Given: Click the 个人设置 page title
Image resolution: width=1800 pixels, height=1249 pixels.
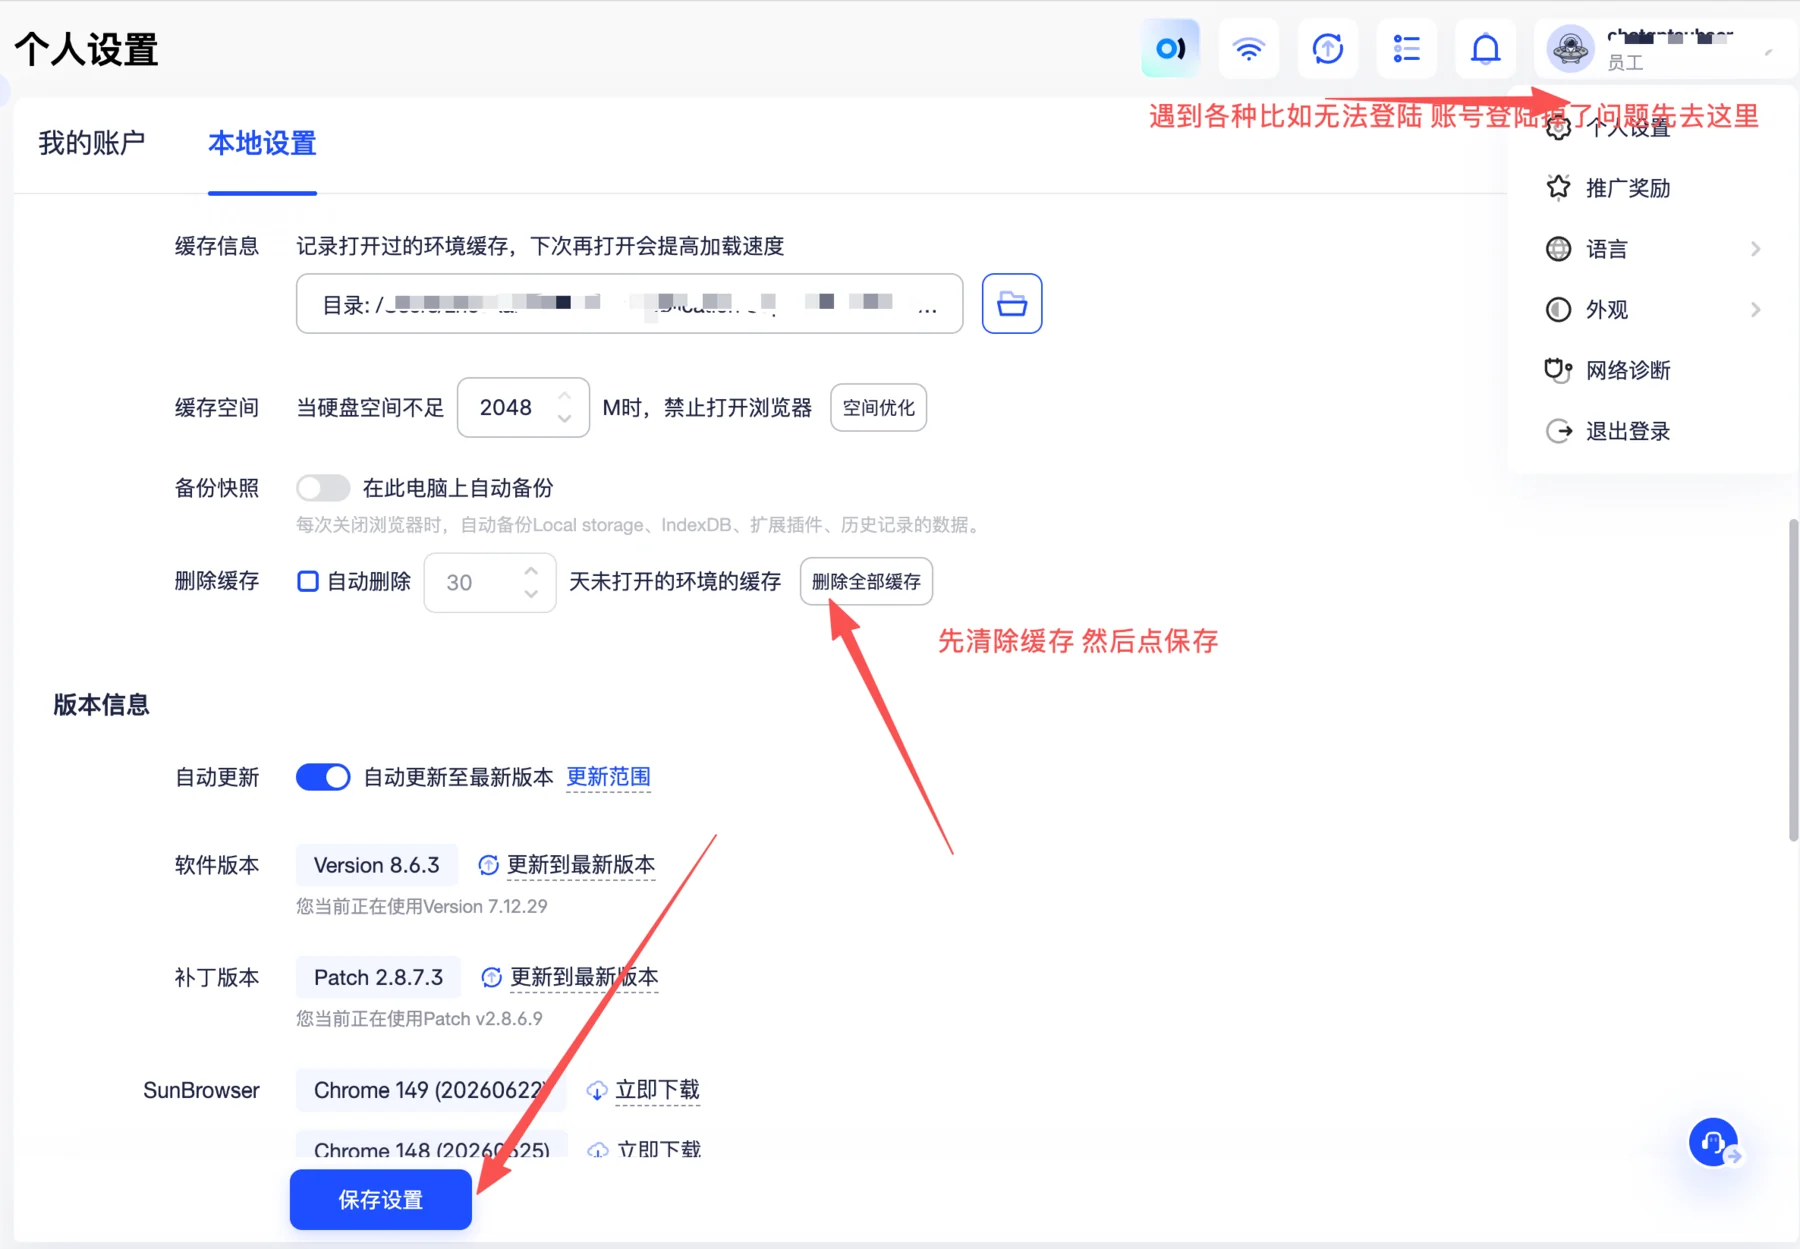Looking at the screenshot, I should coord(86,49).
